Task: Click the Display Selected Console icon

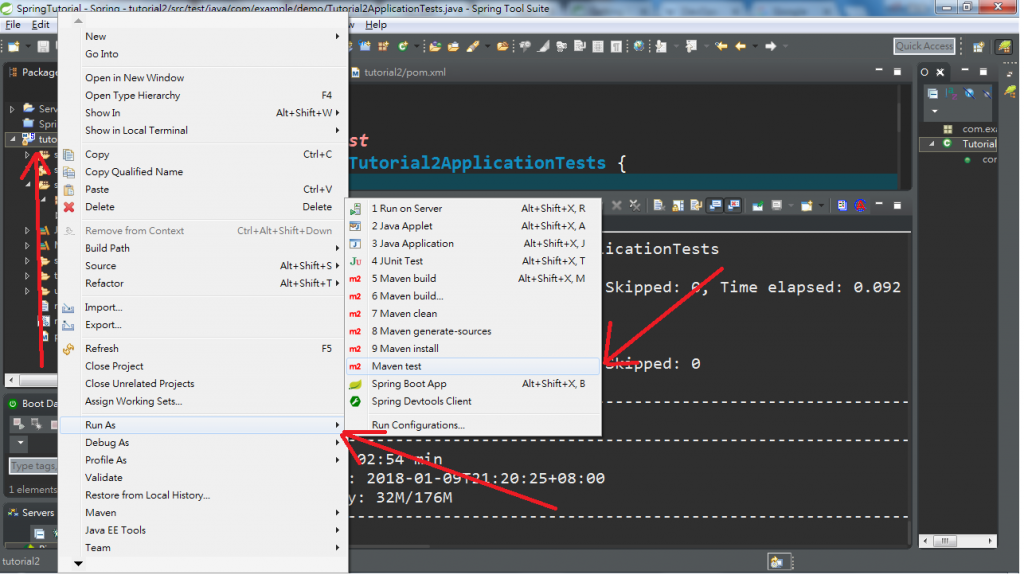Action: coord(776,206)
